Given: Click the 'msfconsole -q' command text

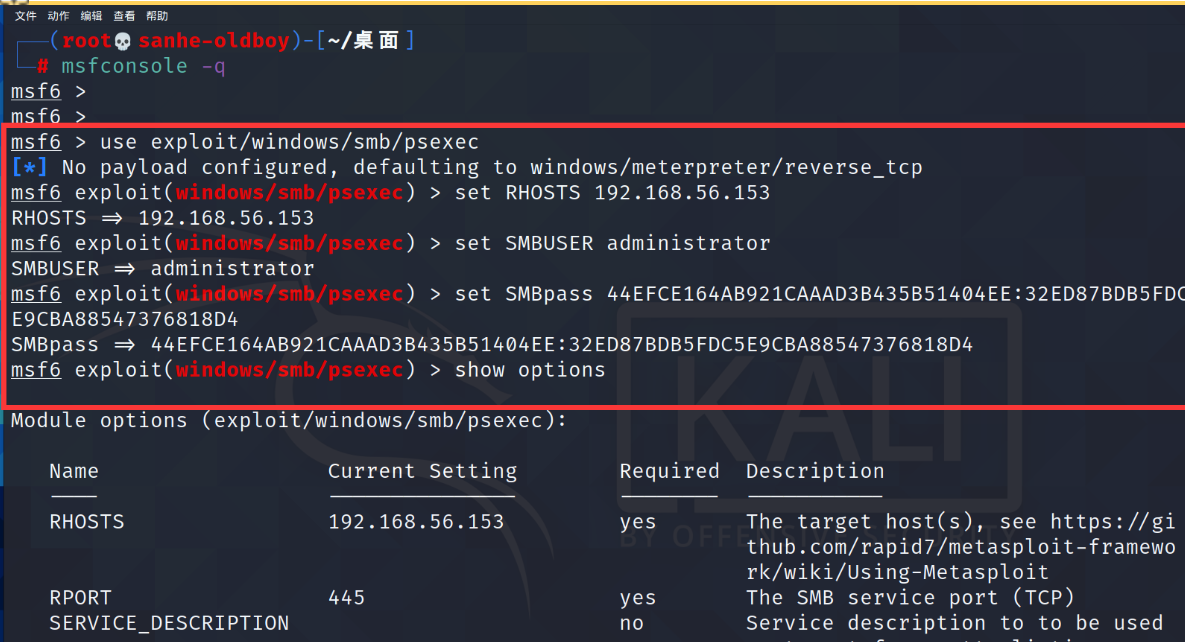Looking at the screenshot, I should [x=143, y=67].
